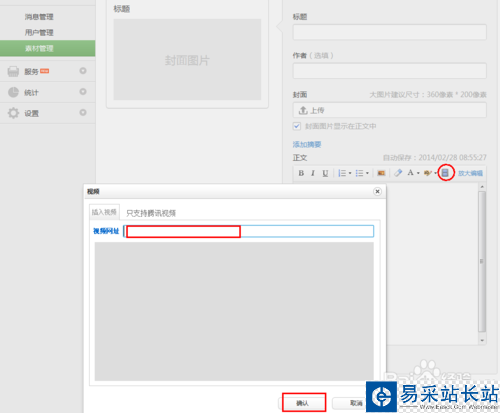Click the insert video film icon
The height and width of the screenshot is (413, 500).
click(445, 173)
